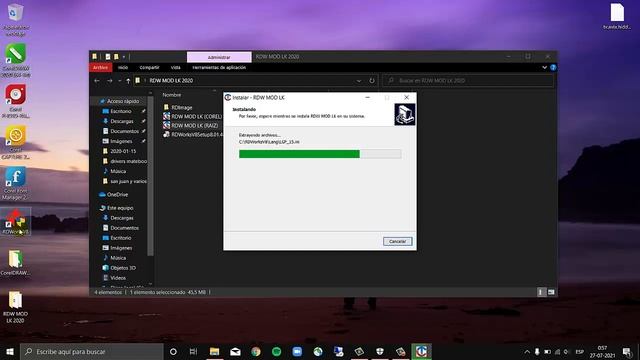Select RDW MOD LK (COREL) file
The width and height of the screenshot is (640, 360).
[x=196, y=116]
